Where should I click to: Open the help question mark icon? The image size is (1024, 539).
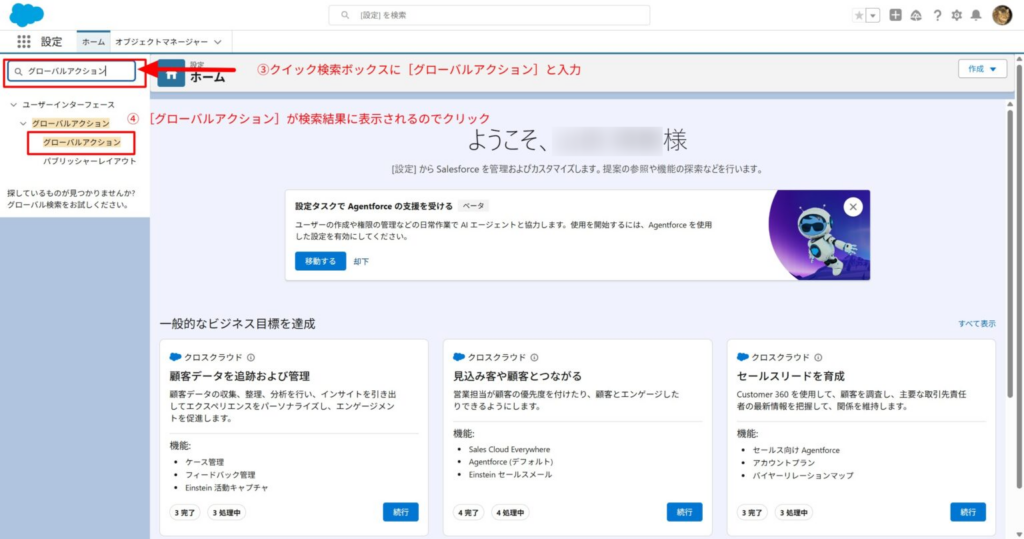tap(937, 15)
